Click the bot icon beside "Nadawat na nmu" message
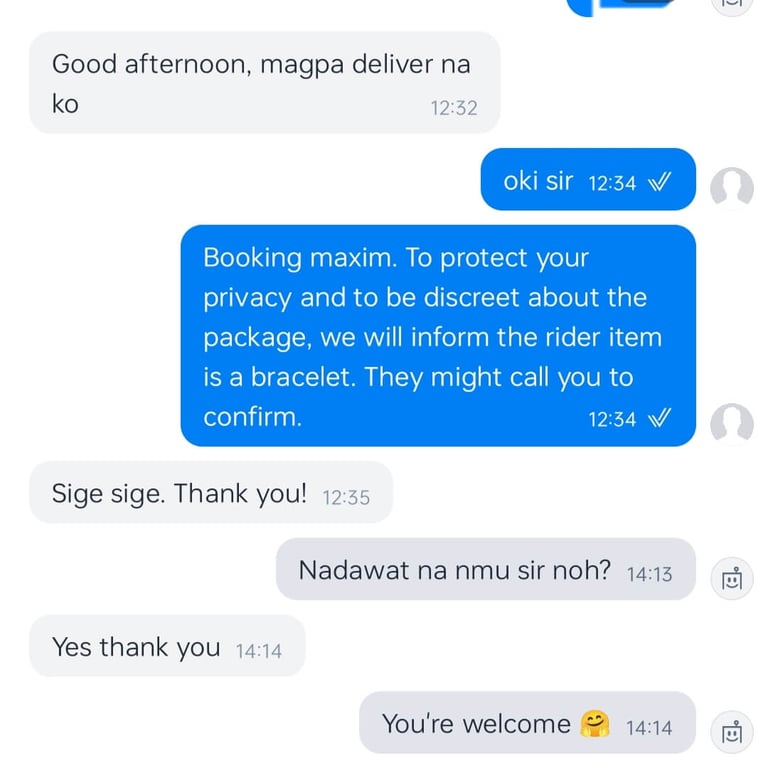This screenshot has height=768, width=768. click(731, 578)
